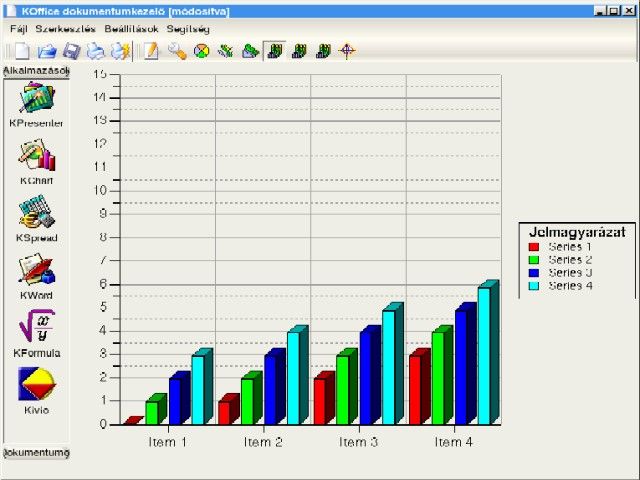This screenshot has height=480, width=640.
Task: Save with the floppy disk icon
Action: coord(71,51)
